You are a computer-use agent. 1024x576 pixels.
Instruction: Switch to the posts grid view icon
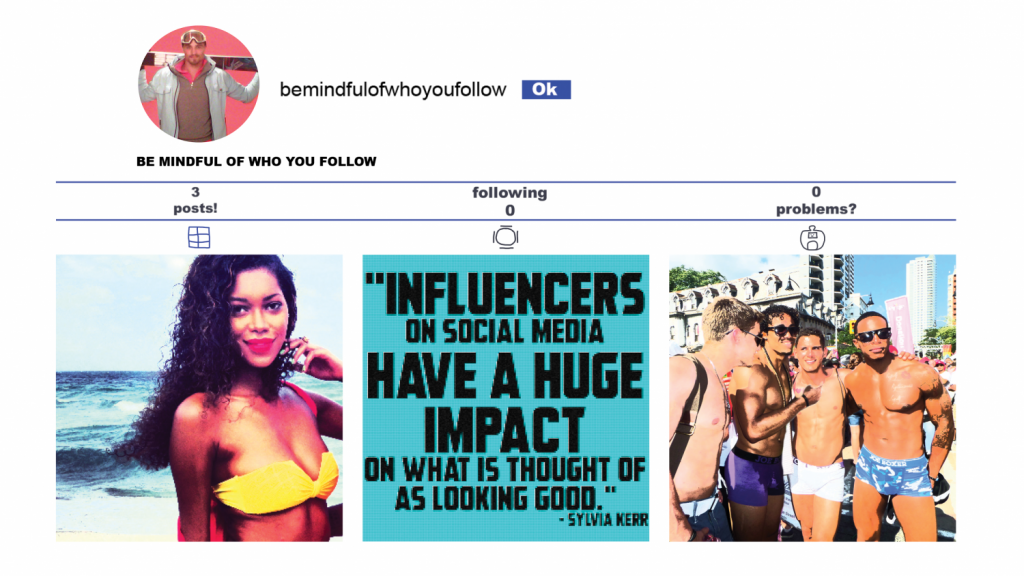point(199,237)
